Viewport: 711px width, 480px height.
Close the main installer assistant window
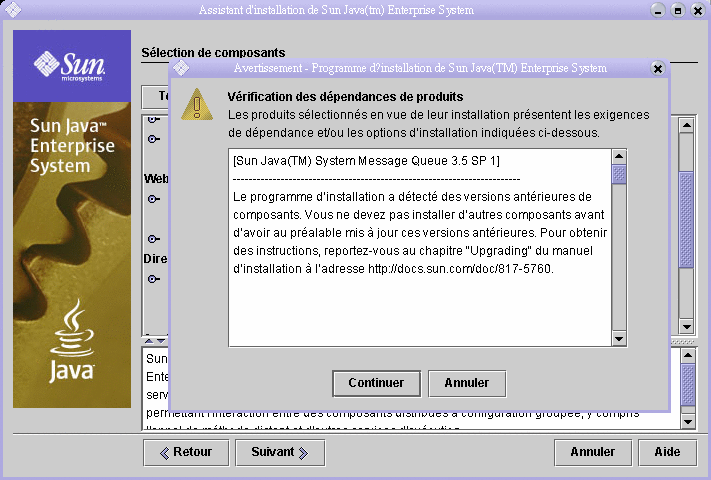[x=698, y=10]
